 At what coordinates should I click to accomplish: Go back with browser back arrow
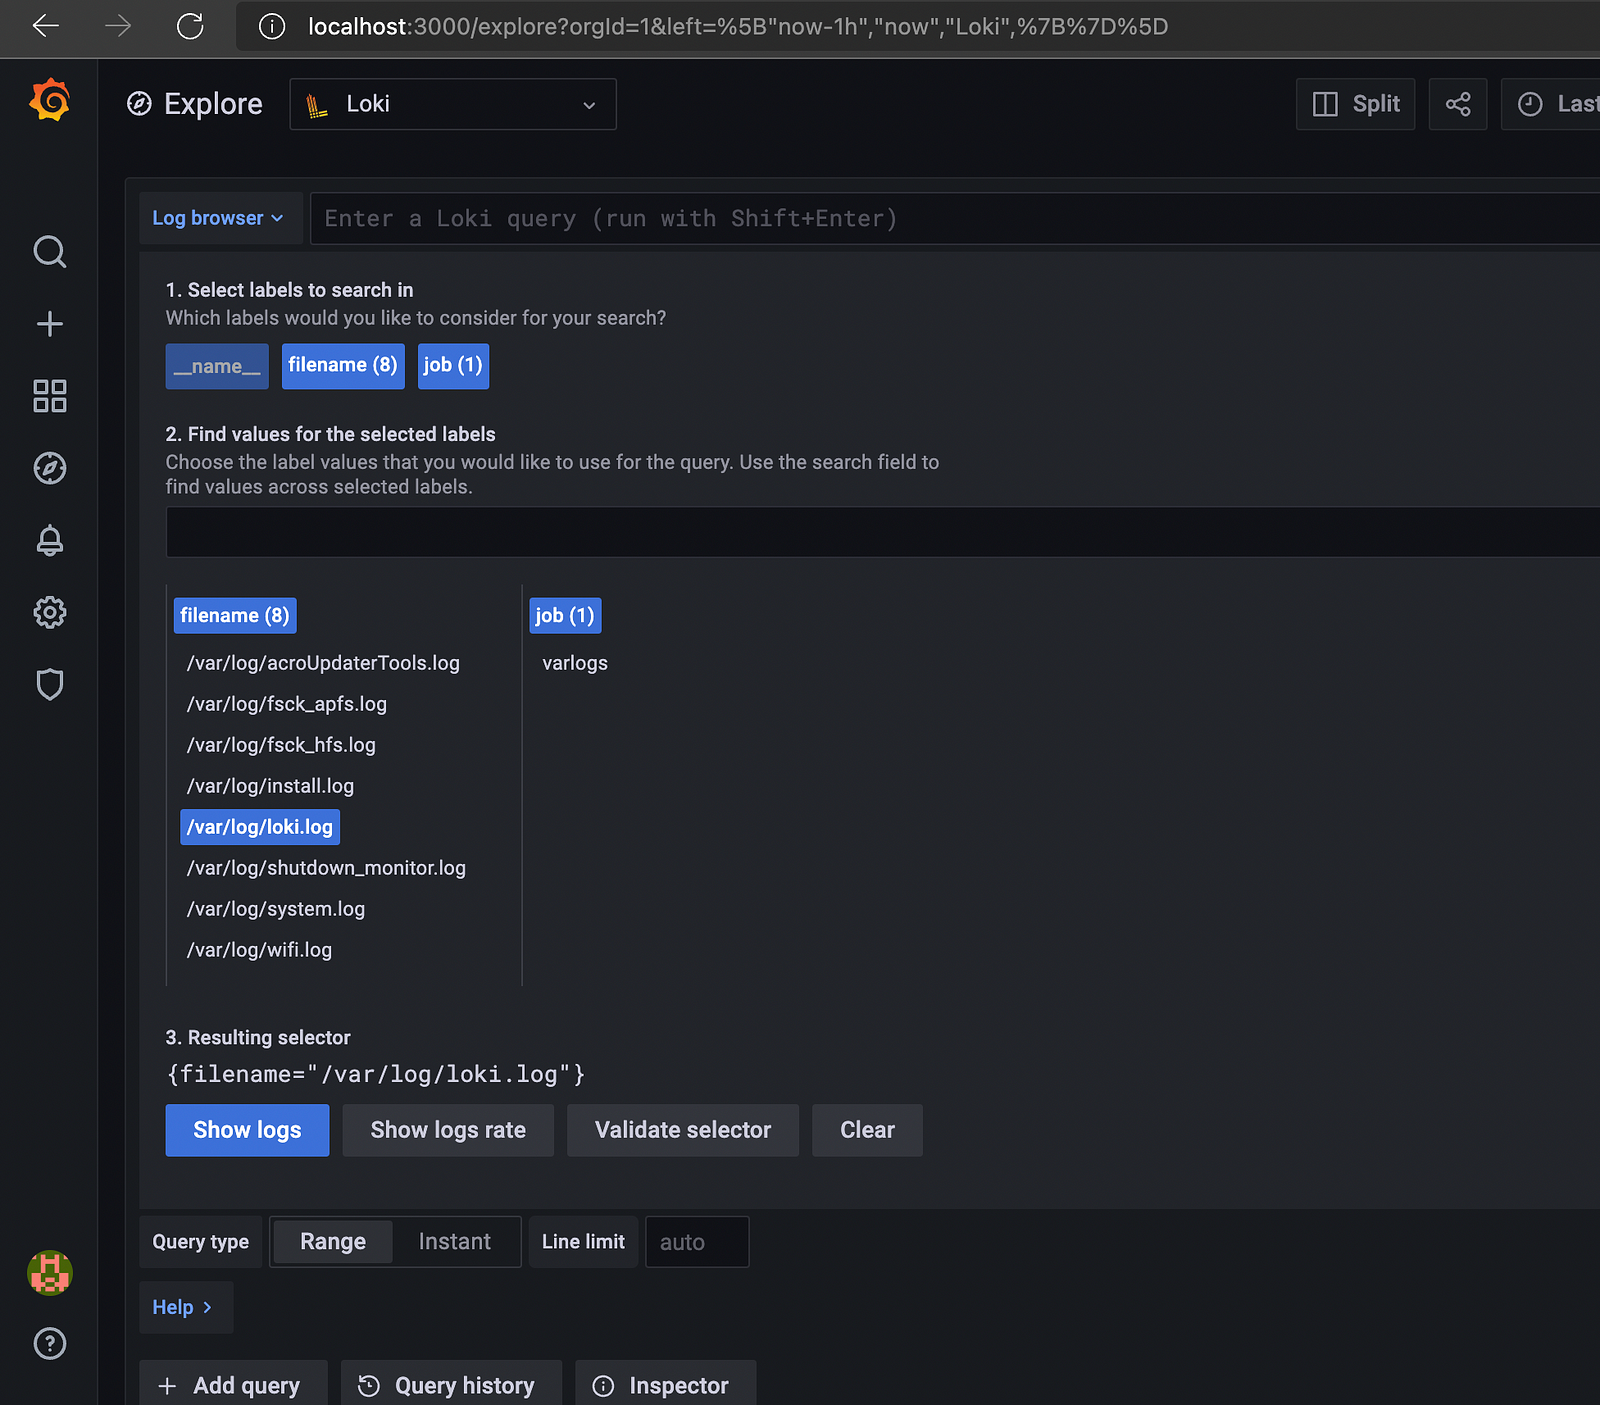coord(46,26)
